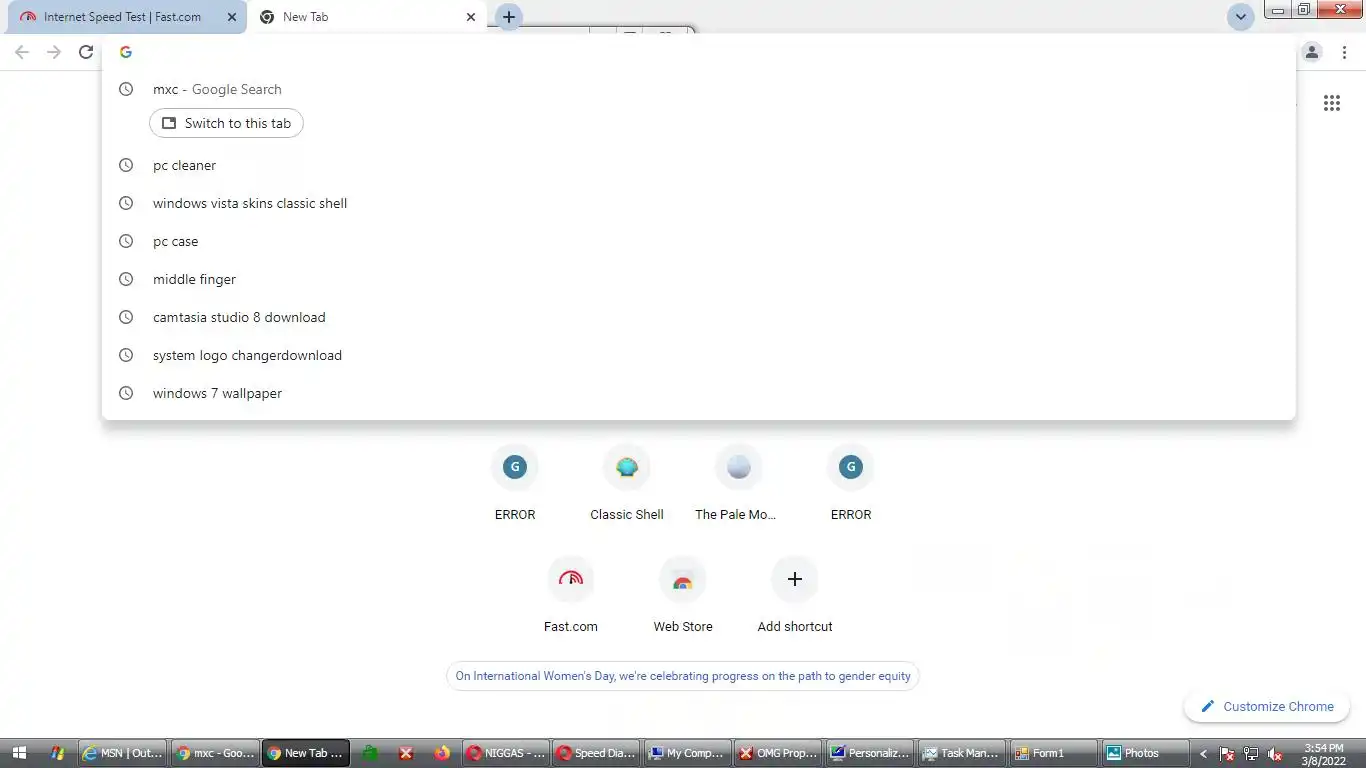Image resolution: width=1366 pixels, height=768 pixels.
Task: Open The Pale Moon shortcut tile
Action: (739, 483)
